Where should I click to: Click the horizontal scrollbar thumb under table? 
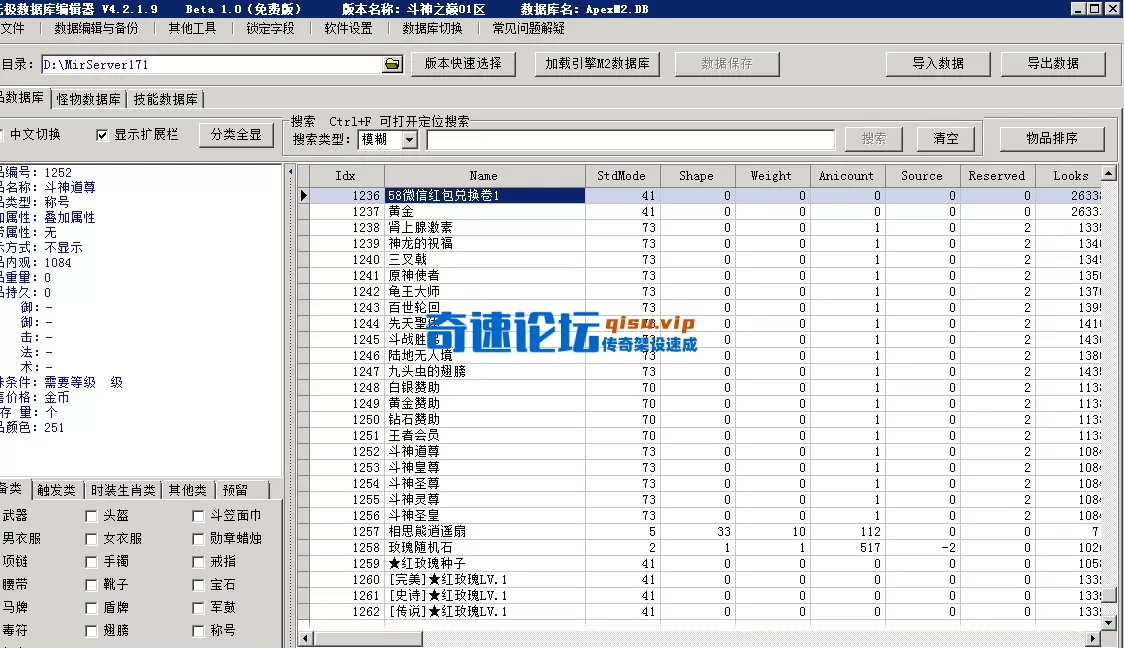[368, 638]
